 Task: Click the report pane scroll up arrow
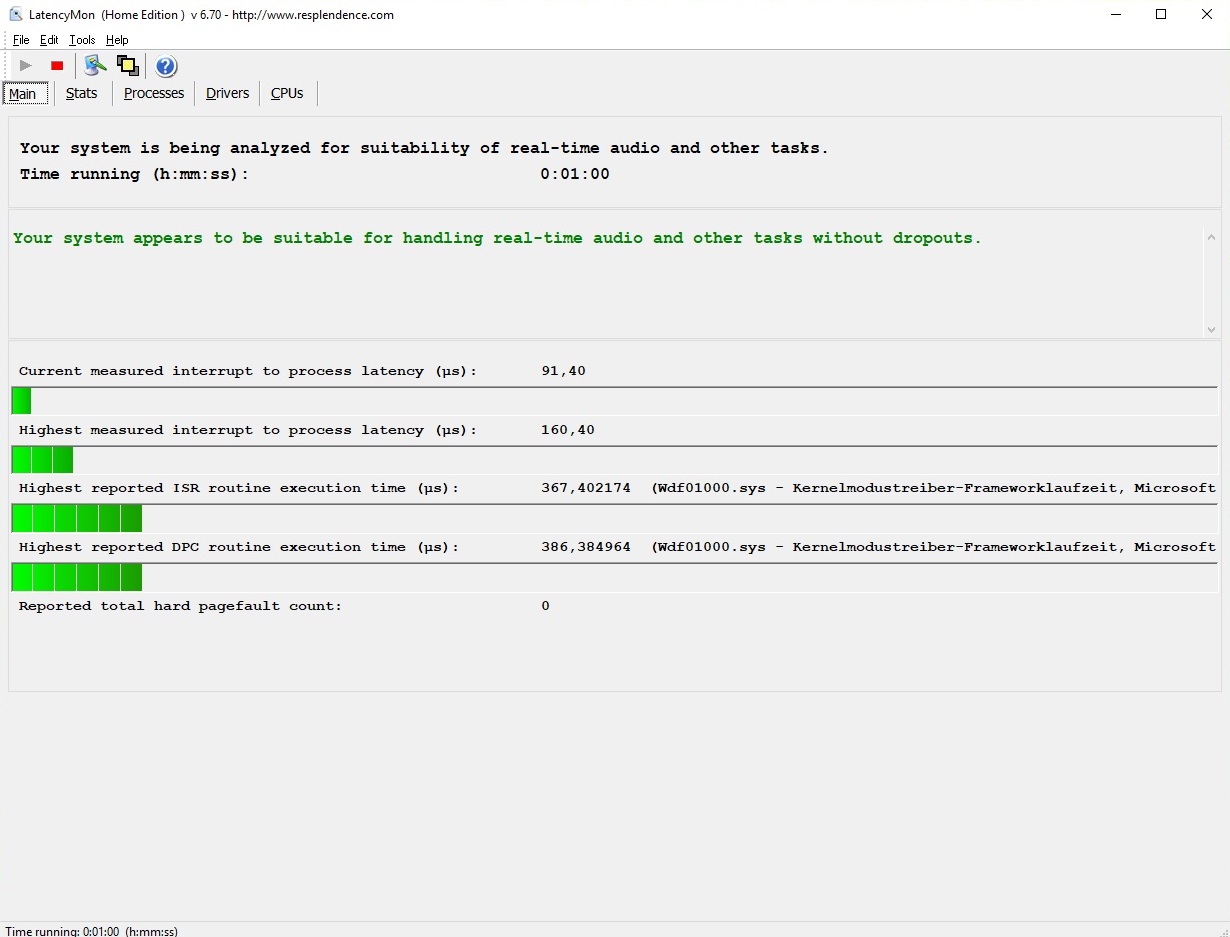click(1211, 238)
